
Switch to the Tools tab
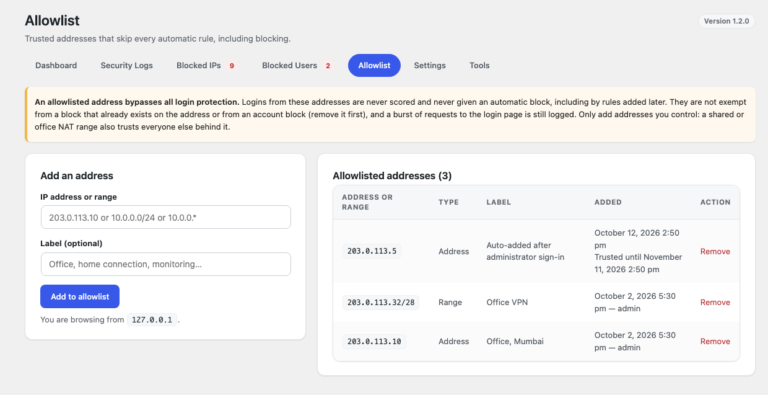[479, 65]
